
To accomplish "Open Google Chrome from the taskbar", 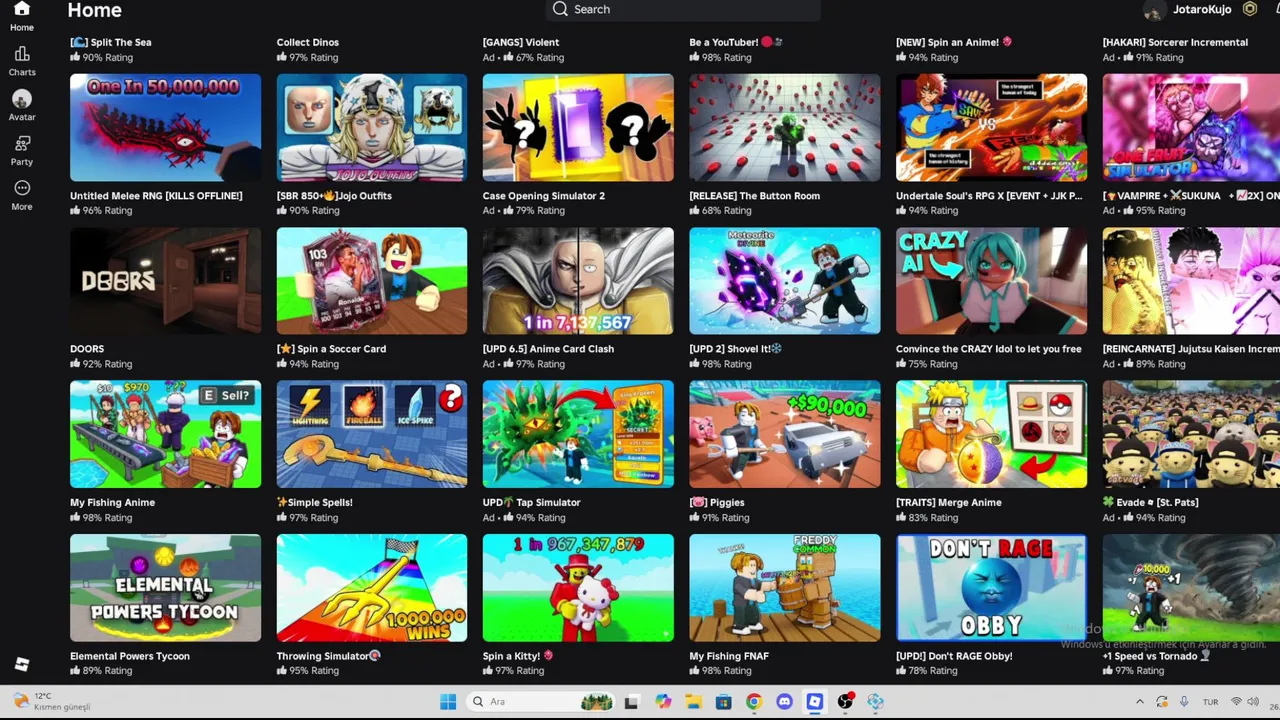I will point(754,702).
